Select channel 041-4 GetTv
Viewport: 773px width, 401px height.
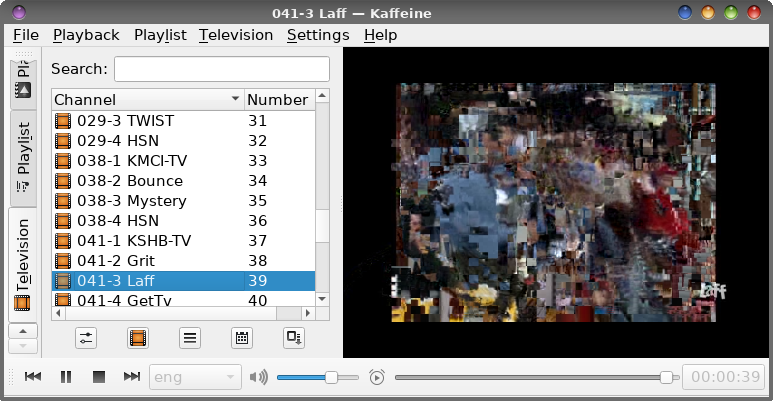pos(183,299)
